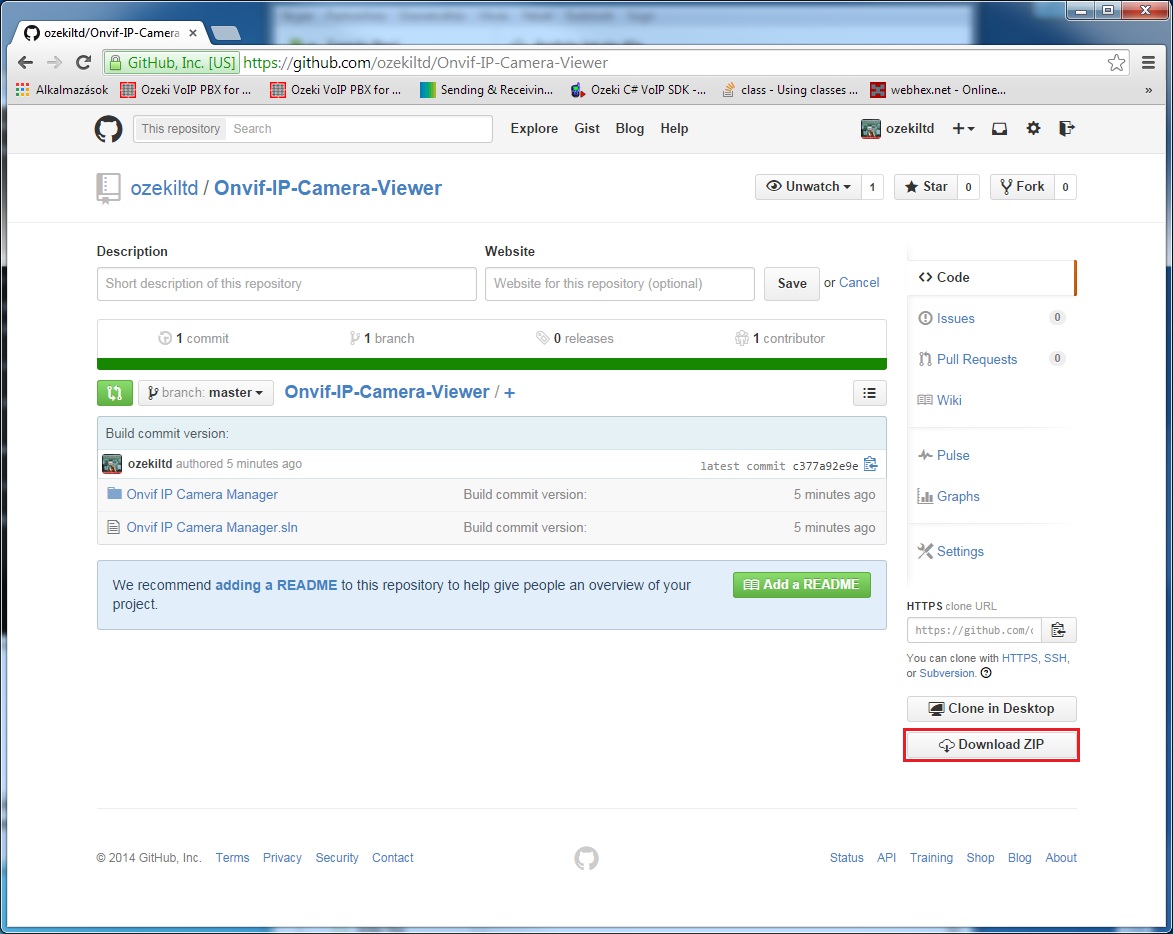Download the repository as ZIP

(991, 744)
